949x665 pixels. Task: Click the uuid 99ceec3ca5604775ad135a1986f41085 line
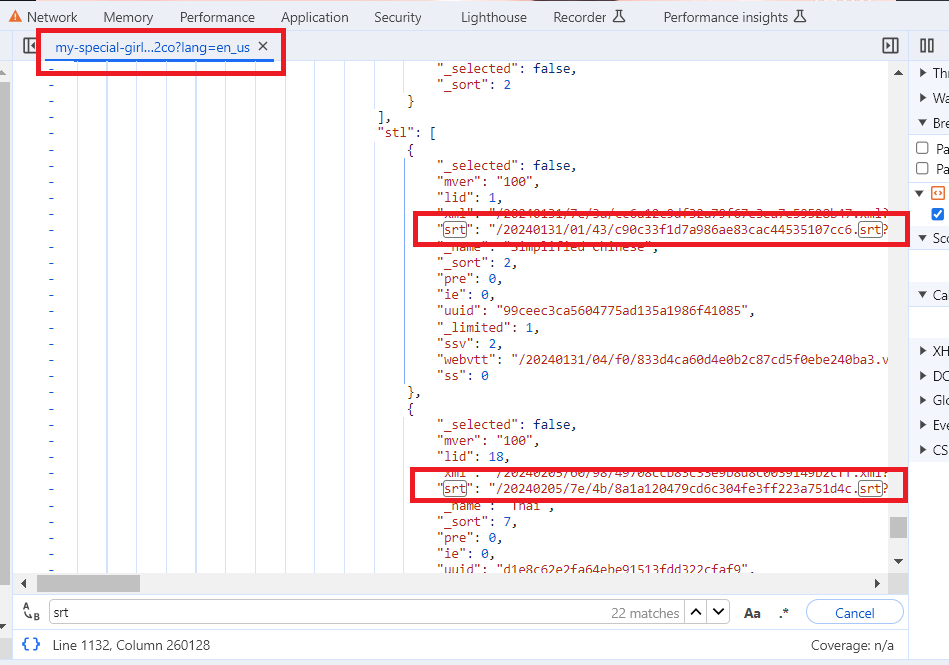[596, 310]
